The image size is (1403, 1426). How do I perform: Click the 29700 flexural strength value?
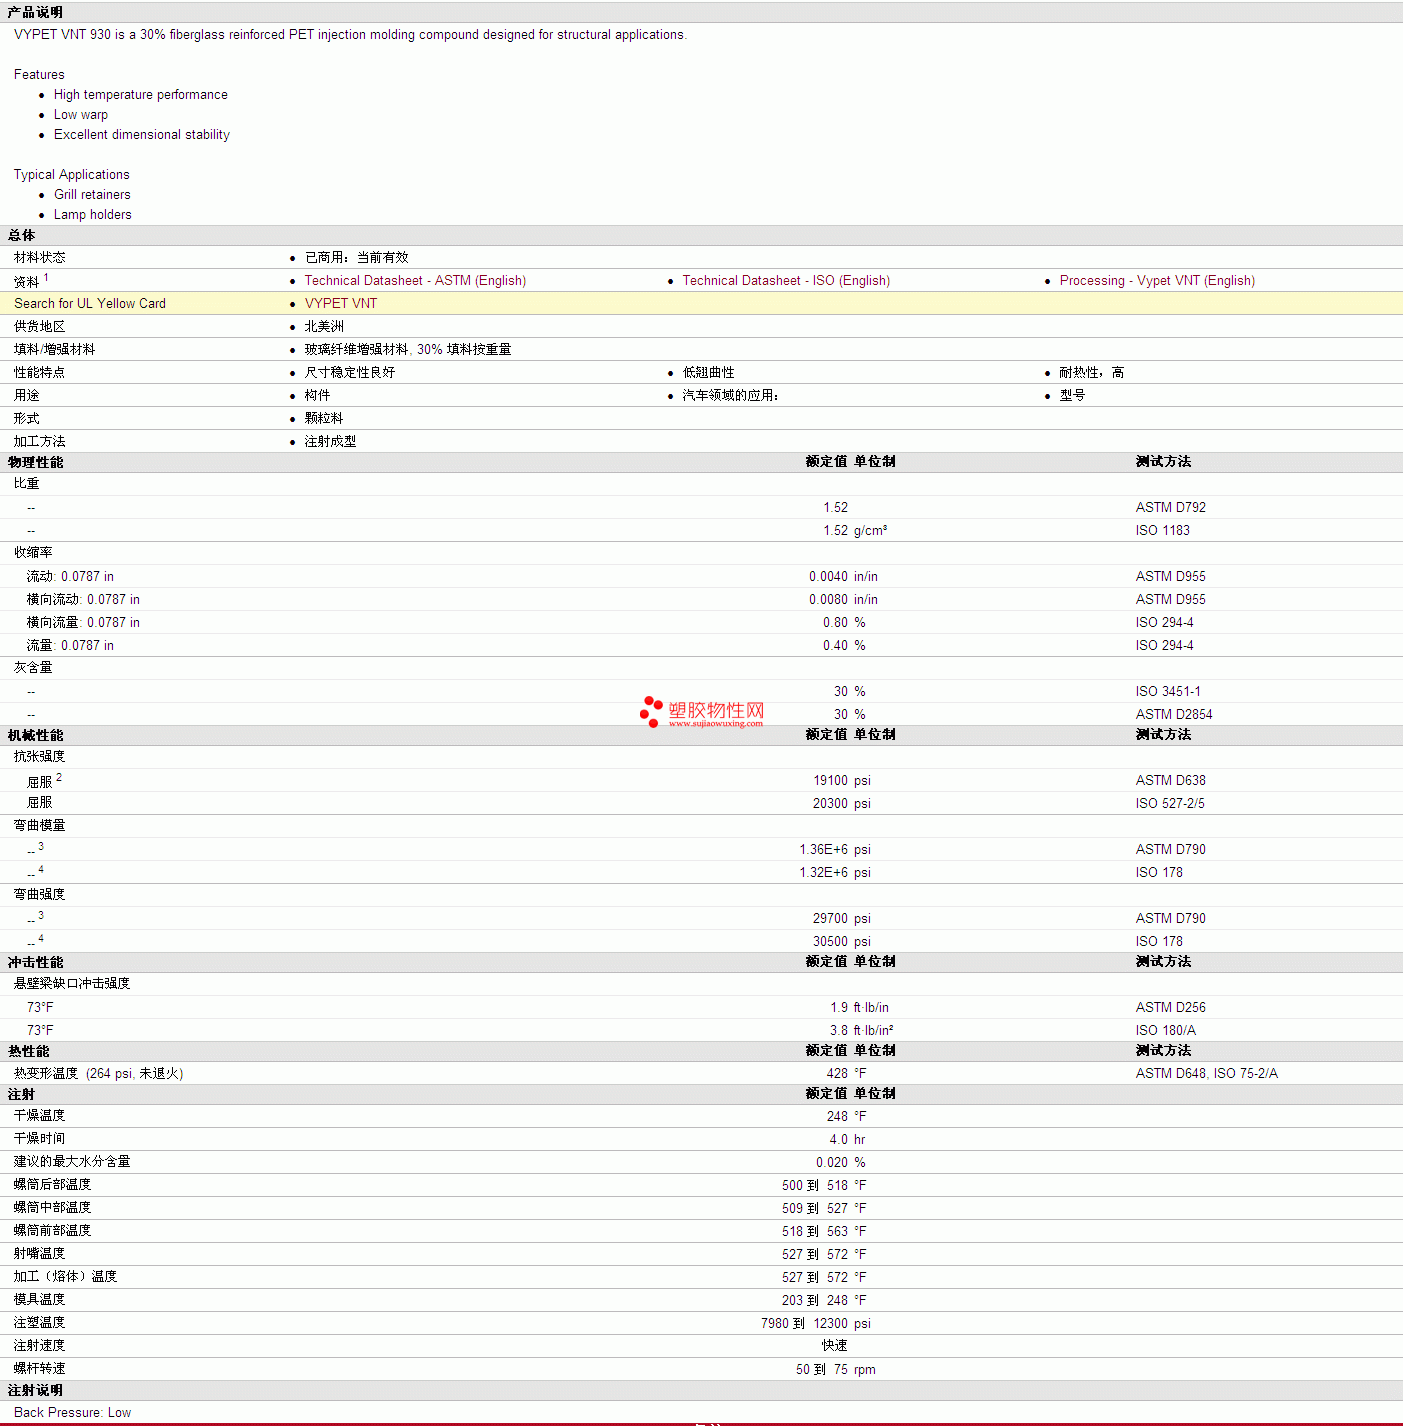pyautogui.click(x=830, y=919)
